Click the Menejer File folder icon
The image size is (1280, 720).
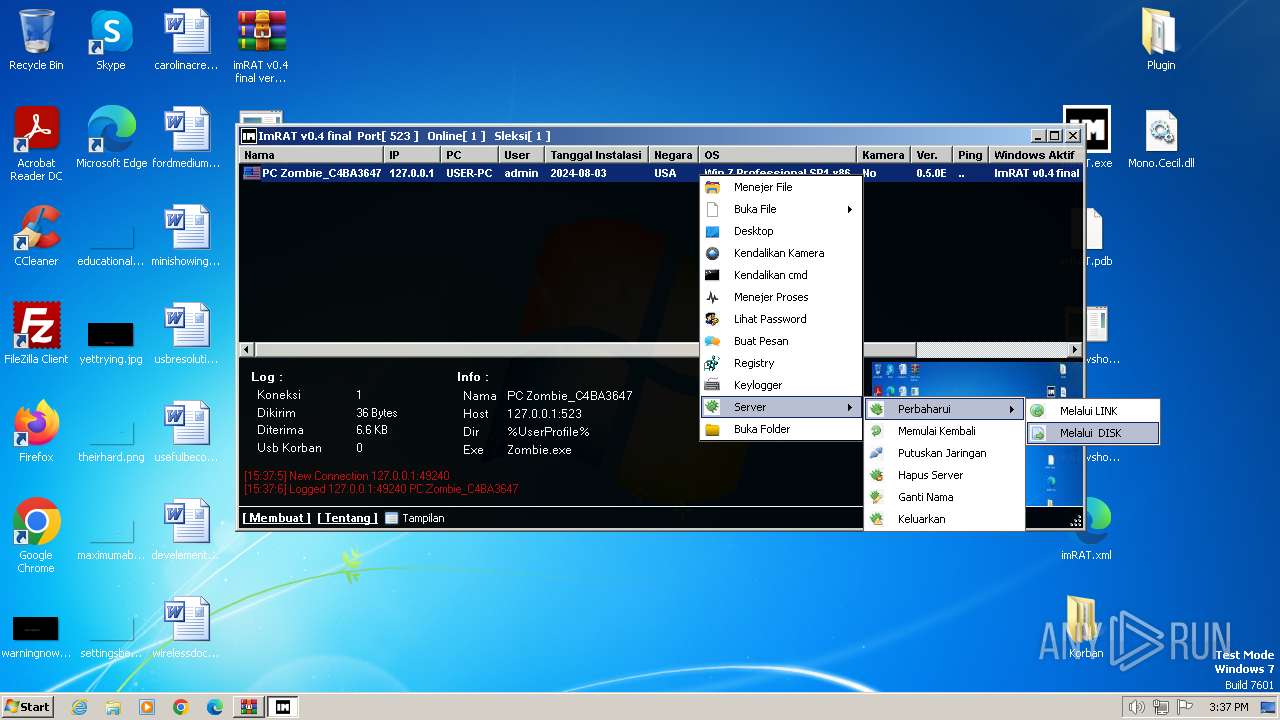point(712,187)
